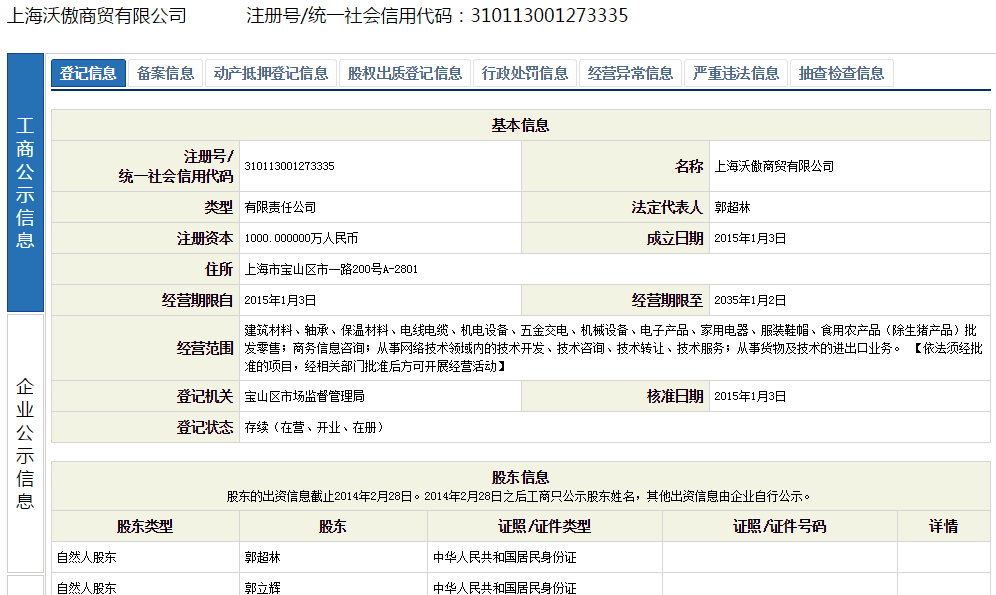View the 行政处罚信息 tab

tap(525, 73)
